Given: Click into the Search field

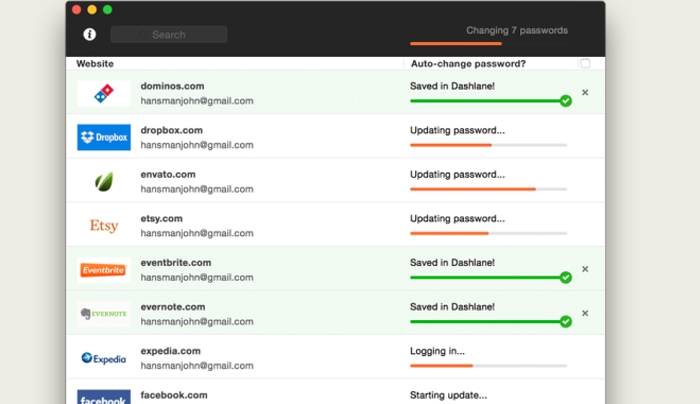Looking at the screenshot, I should [x=169, y=34].
